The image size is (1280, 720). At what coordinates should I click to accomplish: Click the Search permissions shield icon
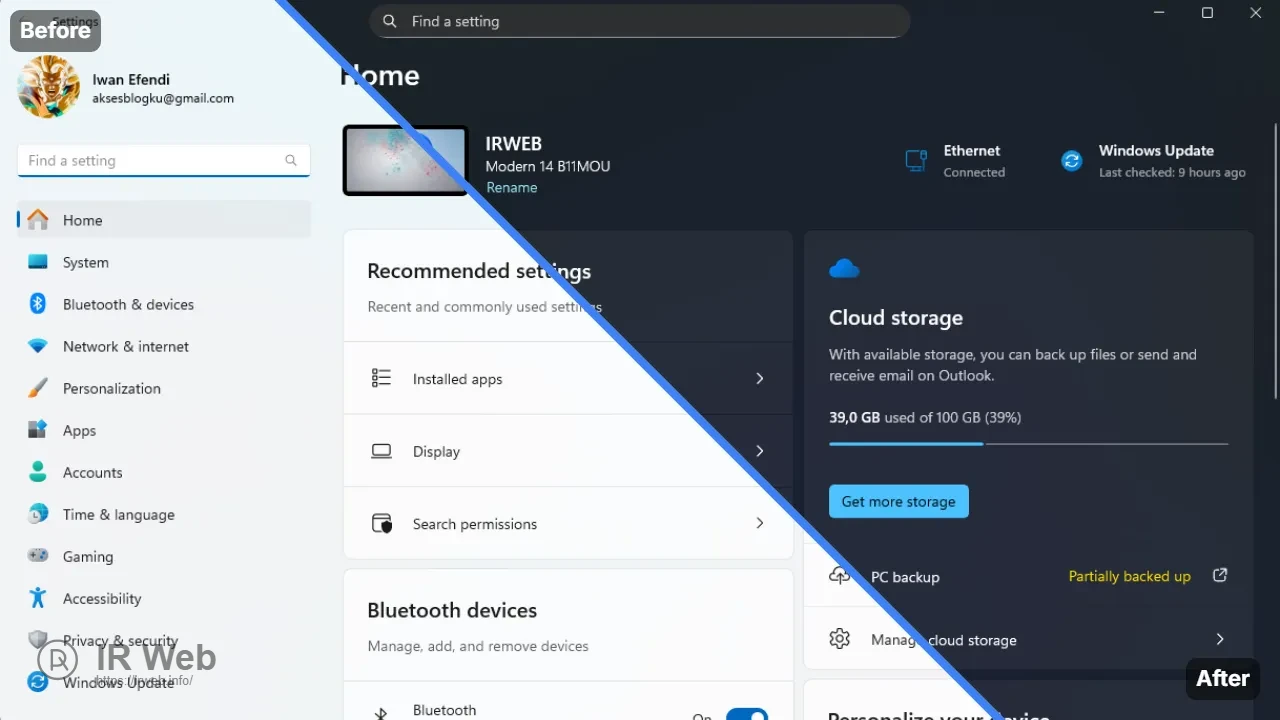(381, 523)
